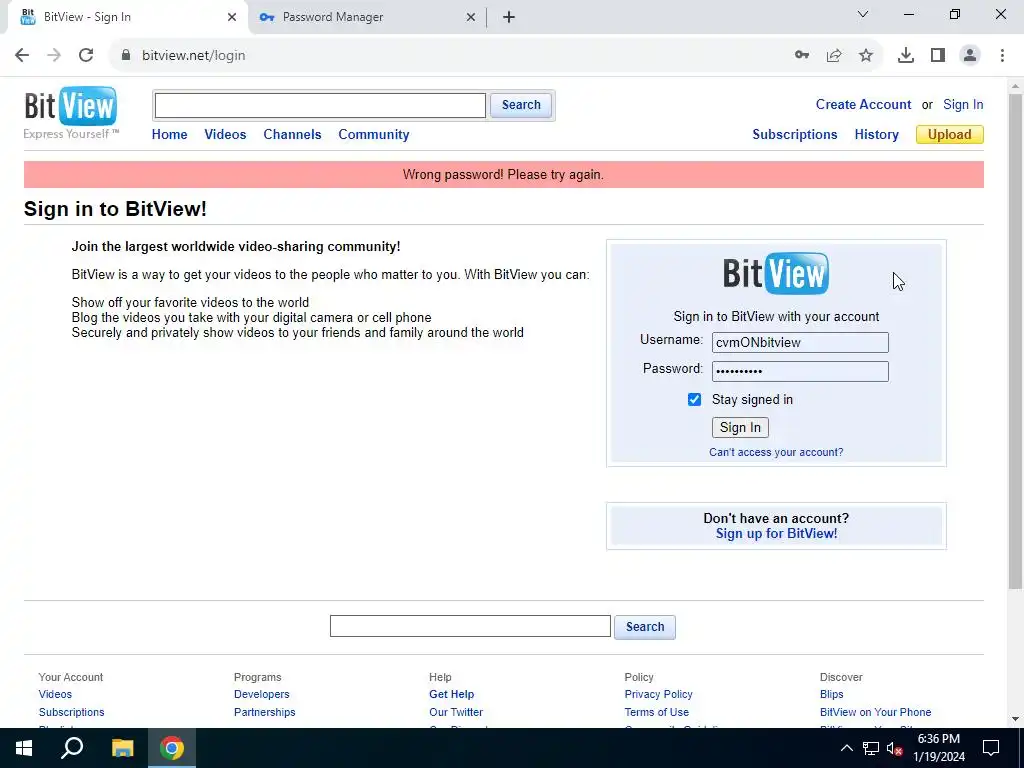
Task: Click the network icon in system tray
Action: click(x=871, y=748)
